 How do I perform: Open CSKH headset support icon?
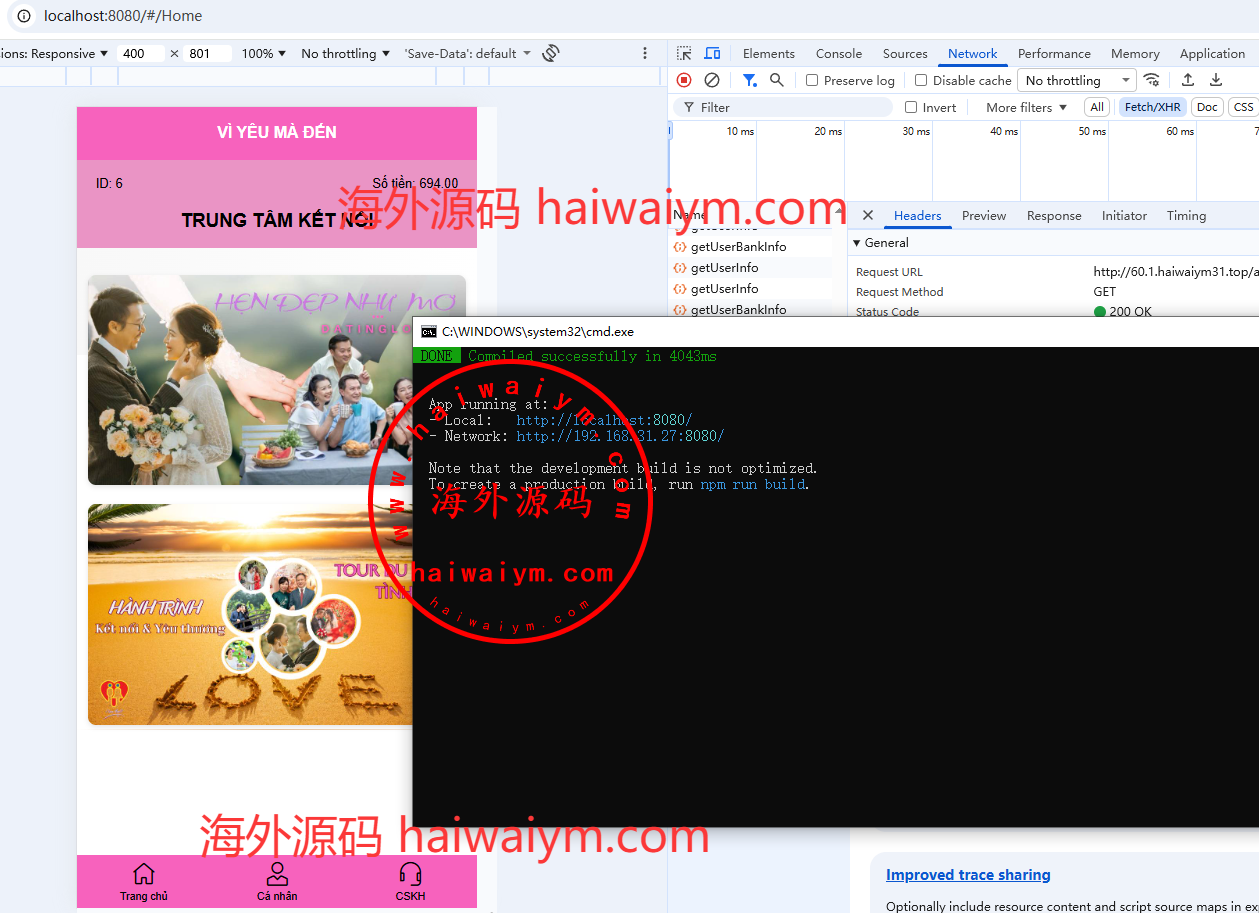point(410,881)
